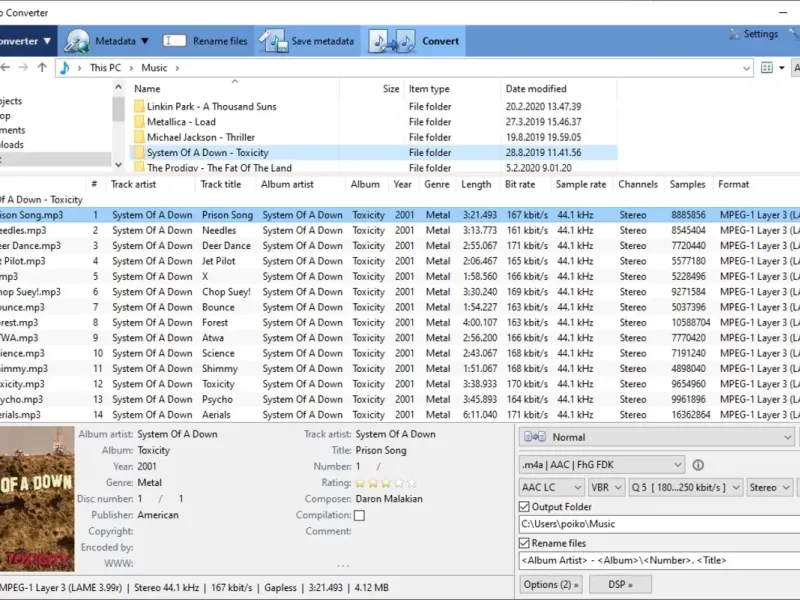800x600 pixels.
Task: Open the Converter dropdown menu
Action: point(28,41)
